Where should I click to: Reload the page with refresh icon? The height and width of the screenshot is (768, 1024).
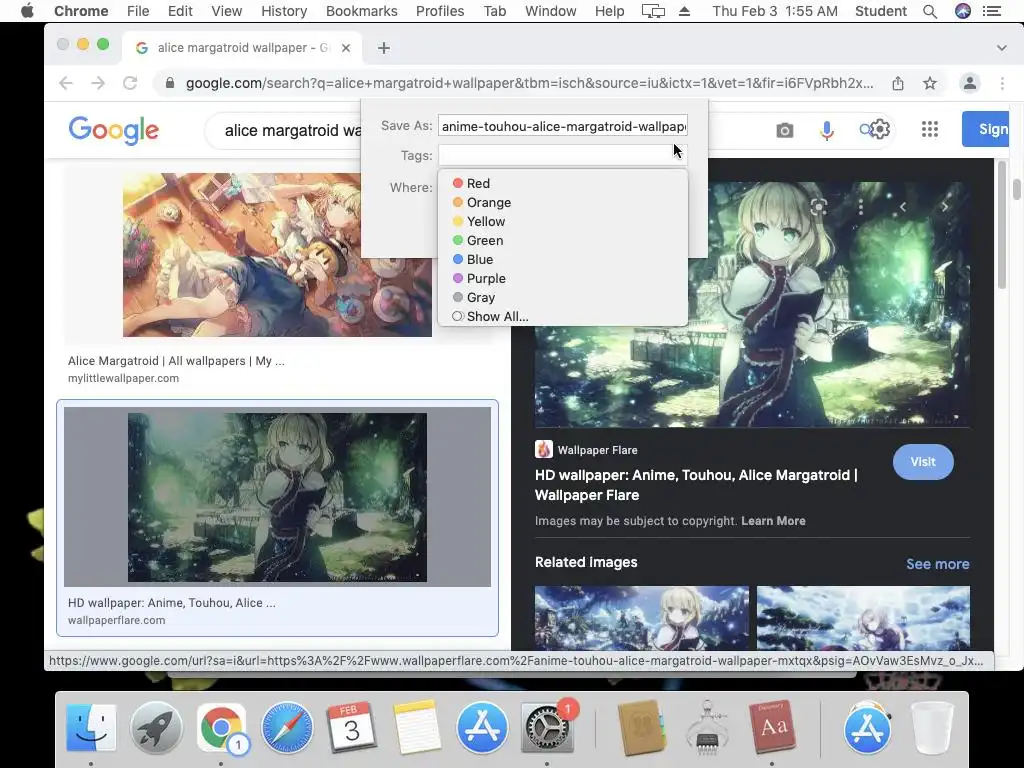(130, 83)
